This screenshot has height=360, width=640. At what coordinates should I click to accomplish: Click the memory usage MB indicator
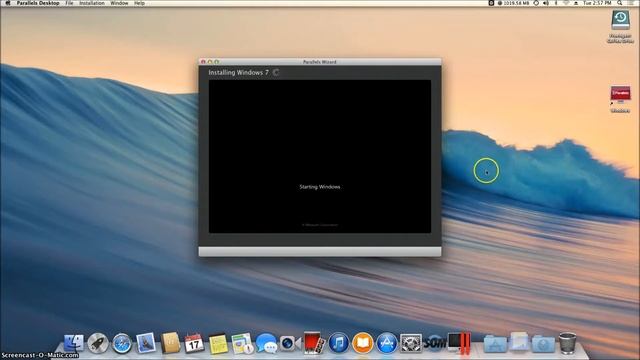point(513,3)
